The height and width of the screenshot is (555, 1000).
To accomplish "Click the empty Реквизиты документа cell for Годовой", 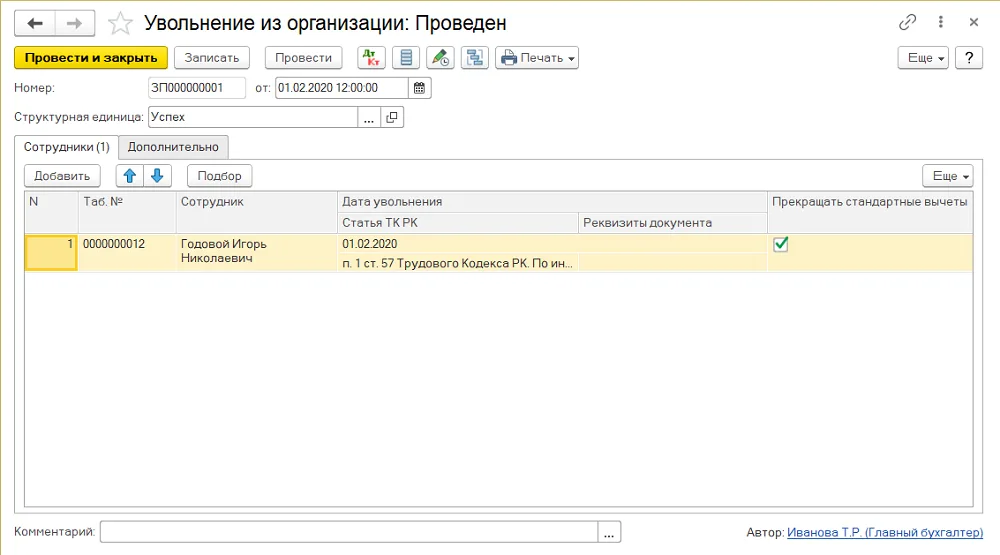I will tap(672, 263).
